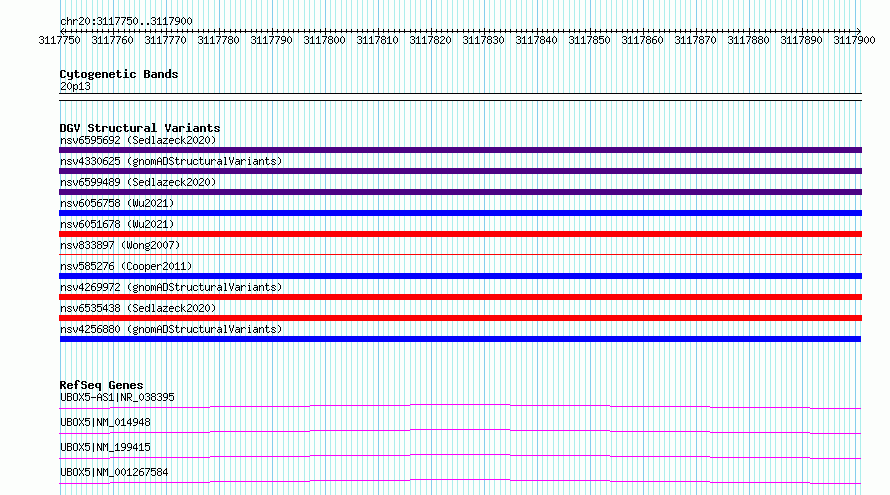The width and height of the screenshot is (890, 495).
Task: Select the UBOX5 NM_014948 magenta track line
Action: (460, 431)
